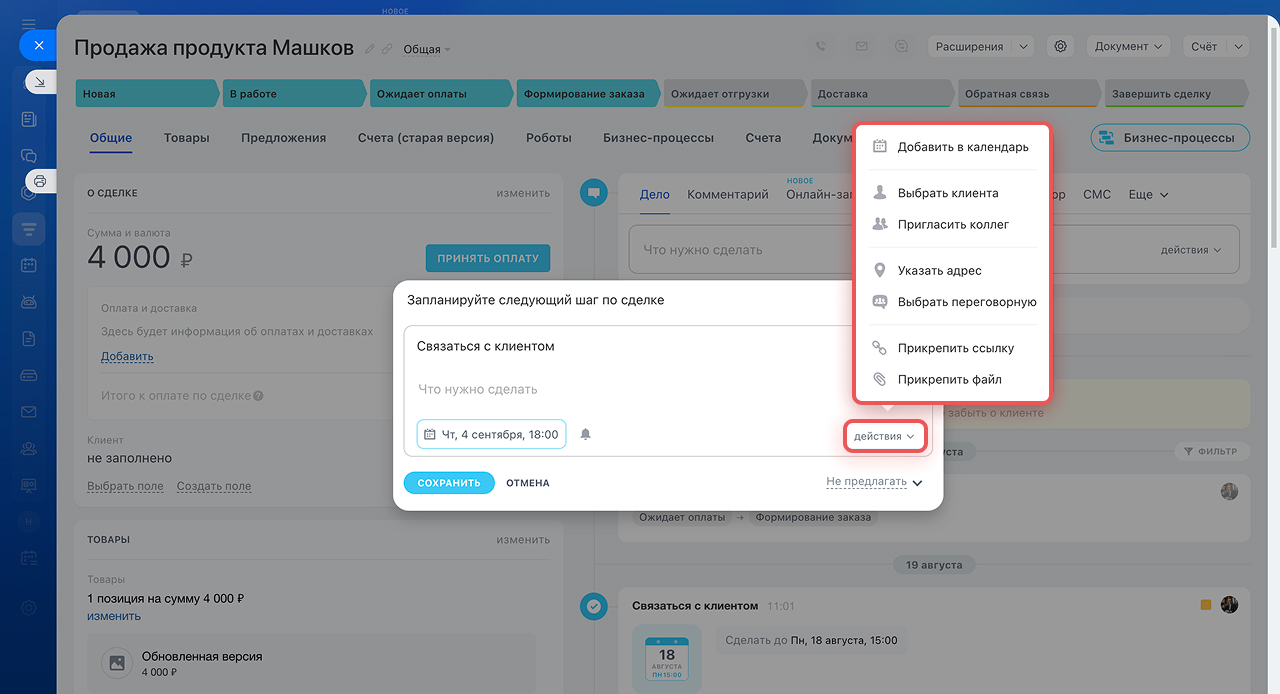Expand the Расширения dropdown arrow

(x=1022, y=46)
